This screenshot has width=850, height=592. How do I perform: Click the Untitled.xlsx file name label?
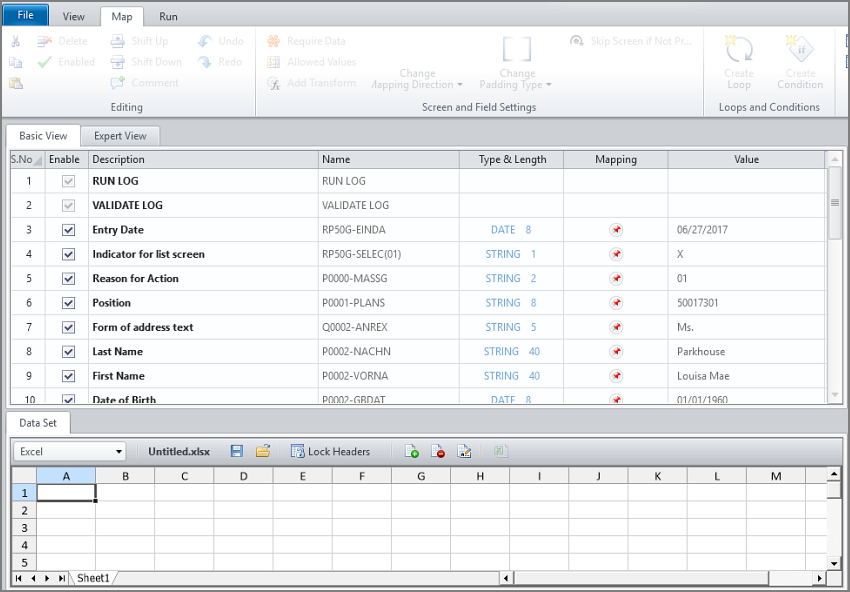[x=179, y=452]
